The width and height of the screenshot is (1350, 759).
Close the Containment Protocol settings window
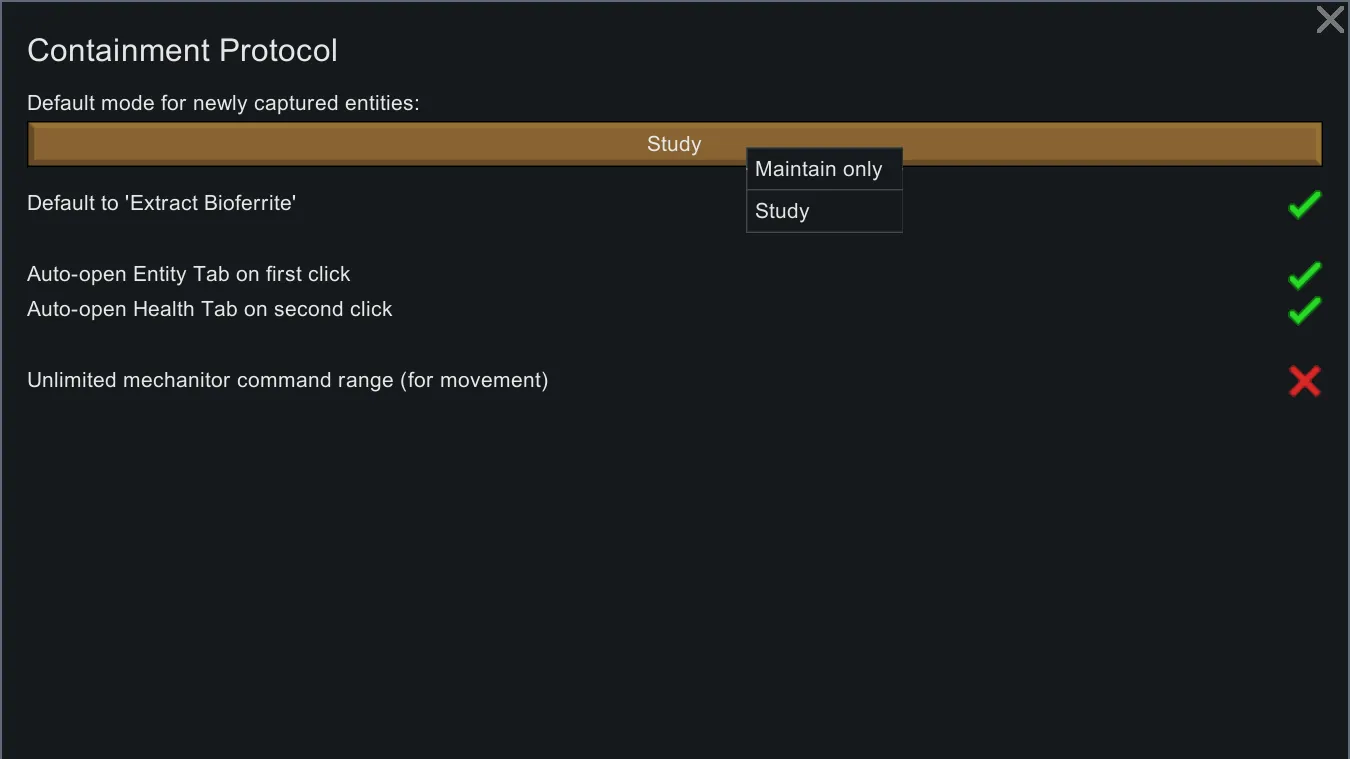1329,20
